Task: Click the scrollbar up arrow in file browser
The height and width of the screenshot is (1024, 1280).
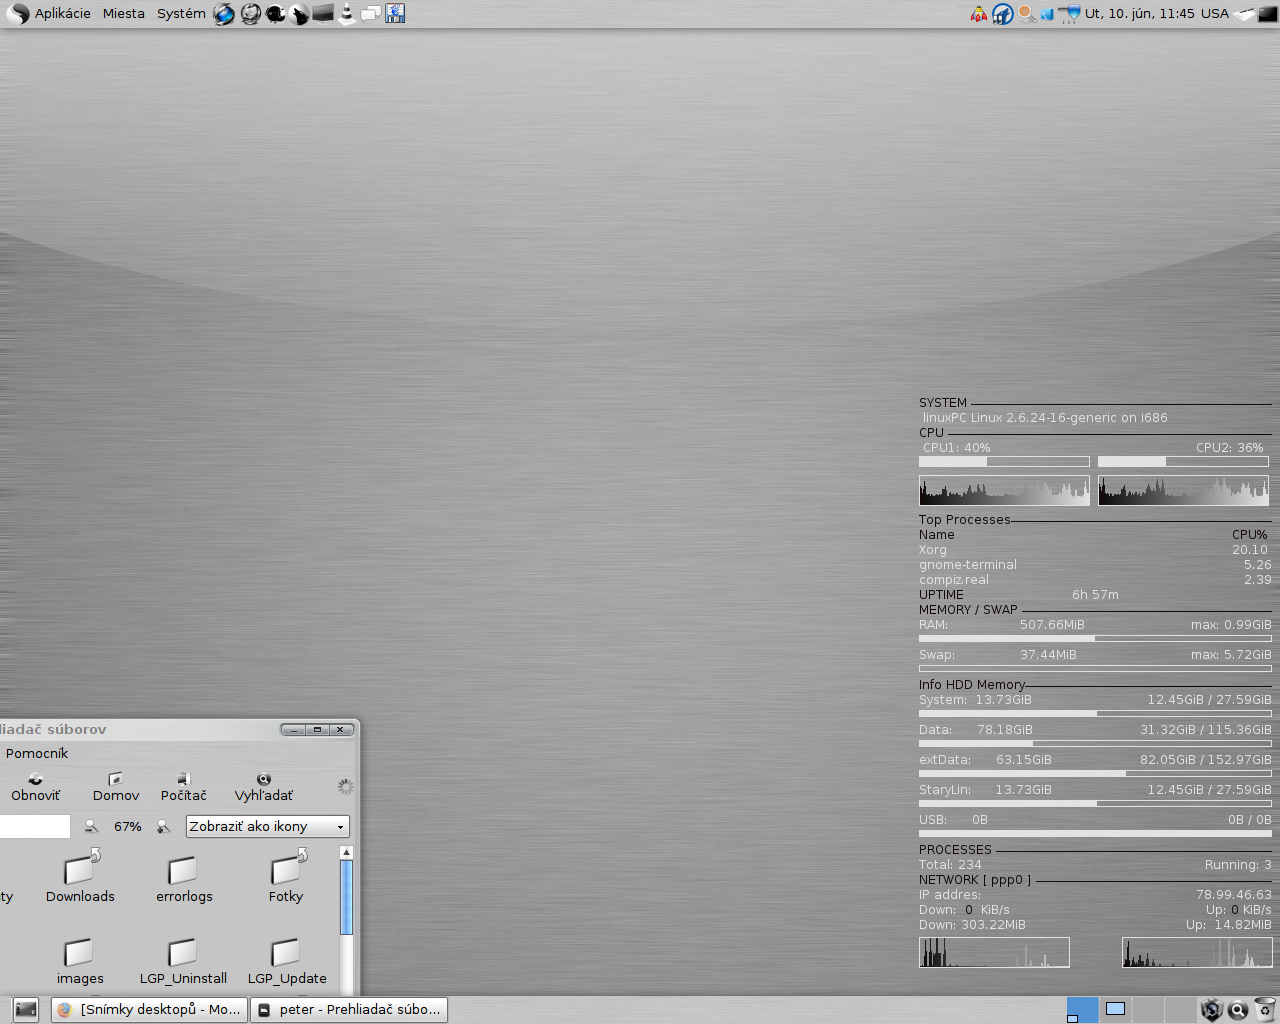Action: pos(346,853)
